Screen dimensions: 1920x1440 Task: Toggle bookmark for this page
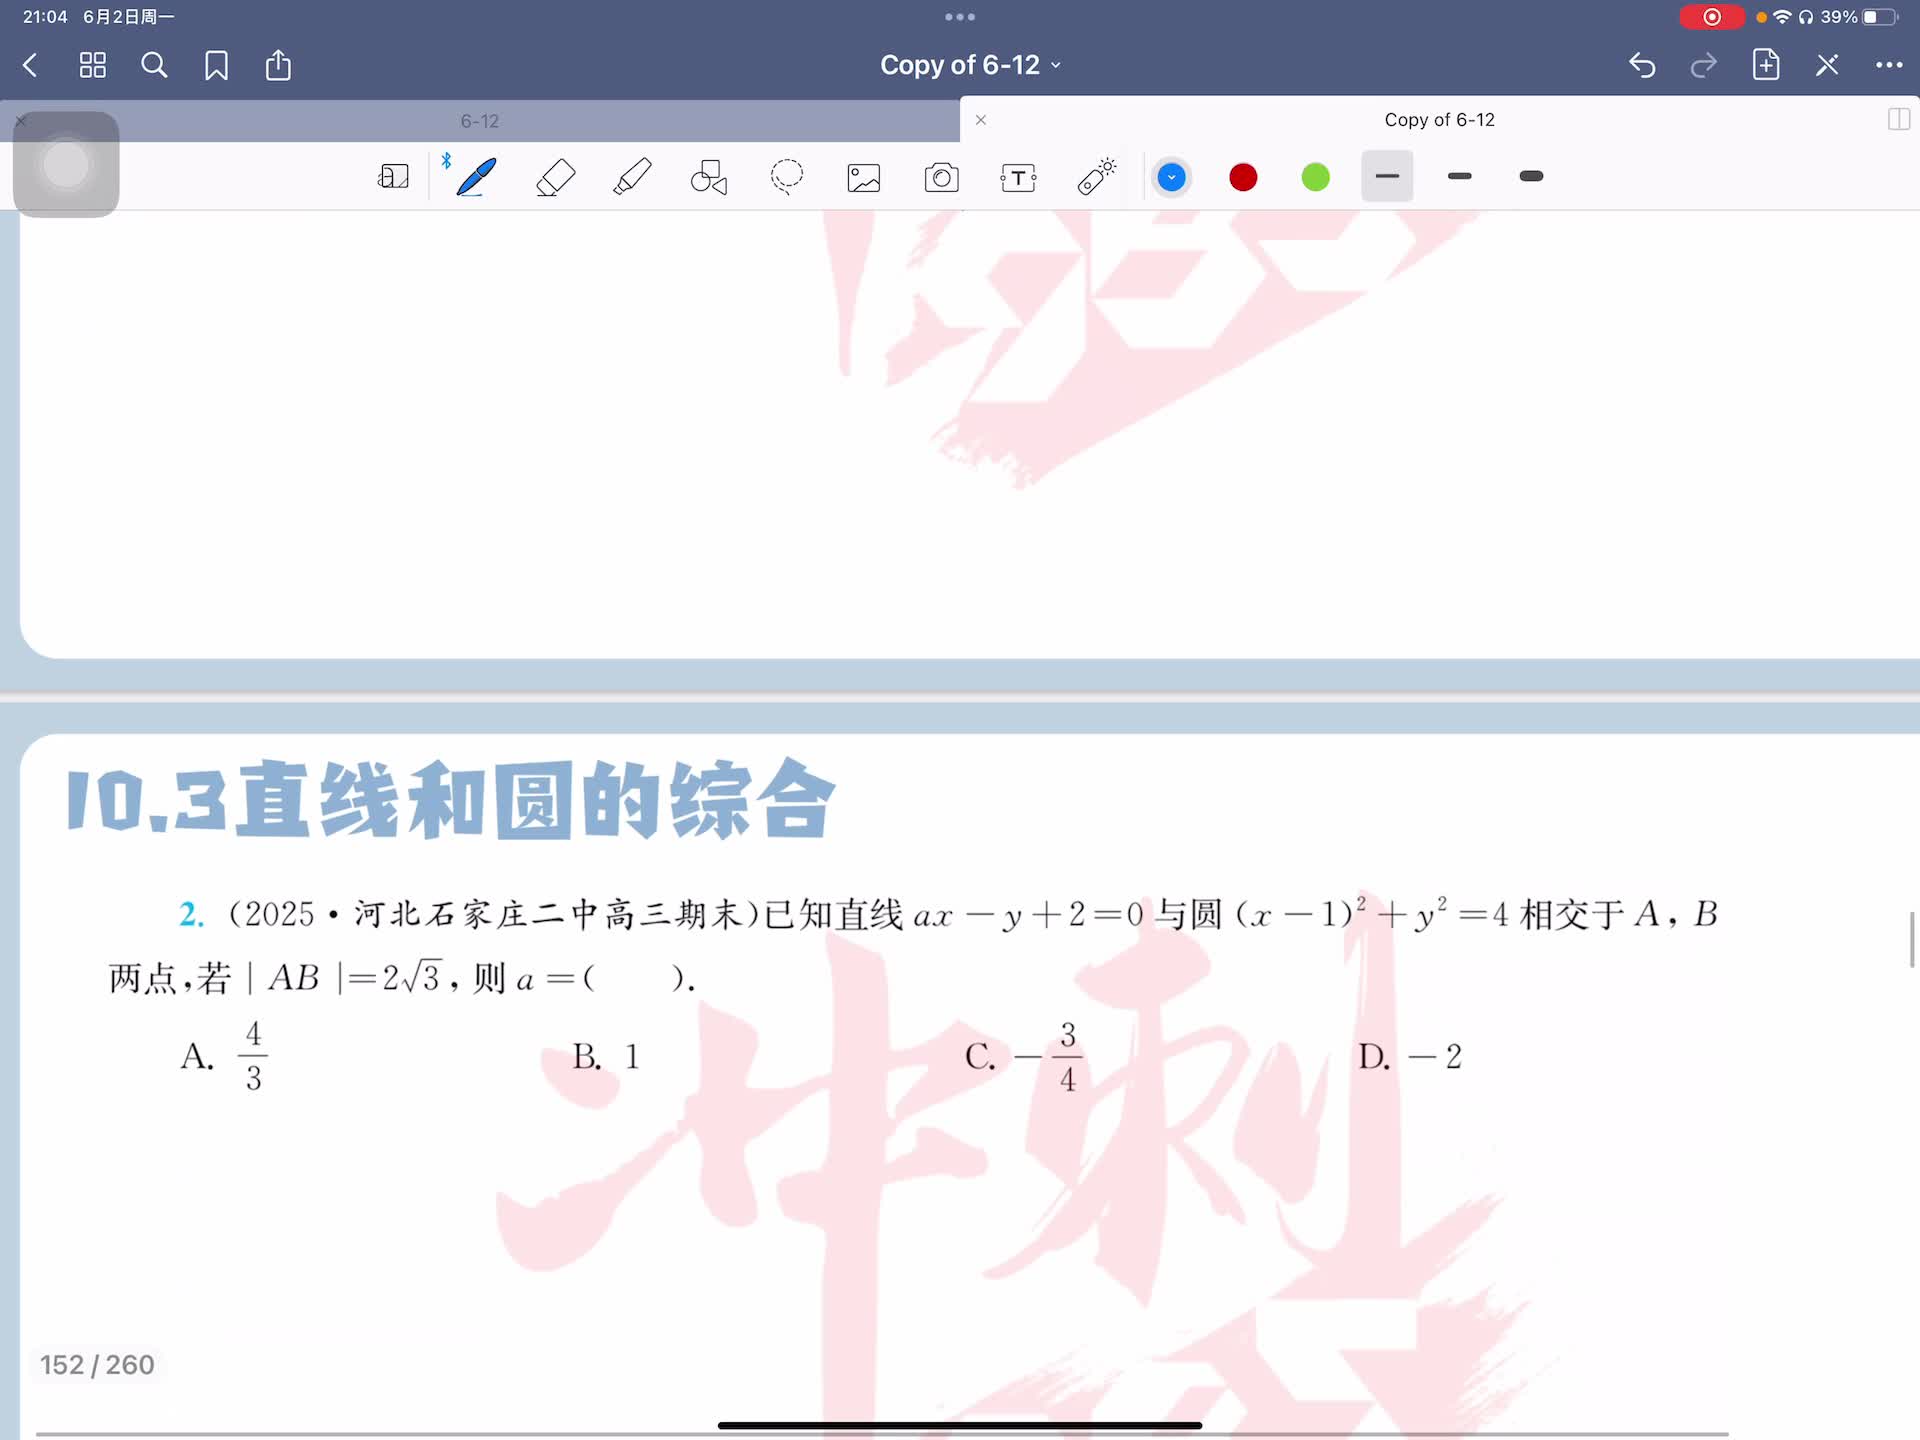(216, 66)
